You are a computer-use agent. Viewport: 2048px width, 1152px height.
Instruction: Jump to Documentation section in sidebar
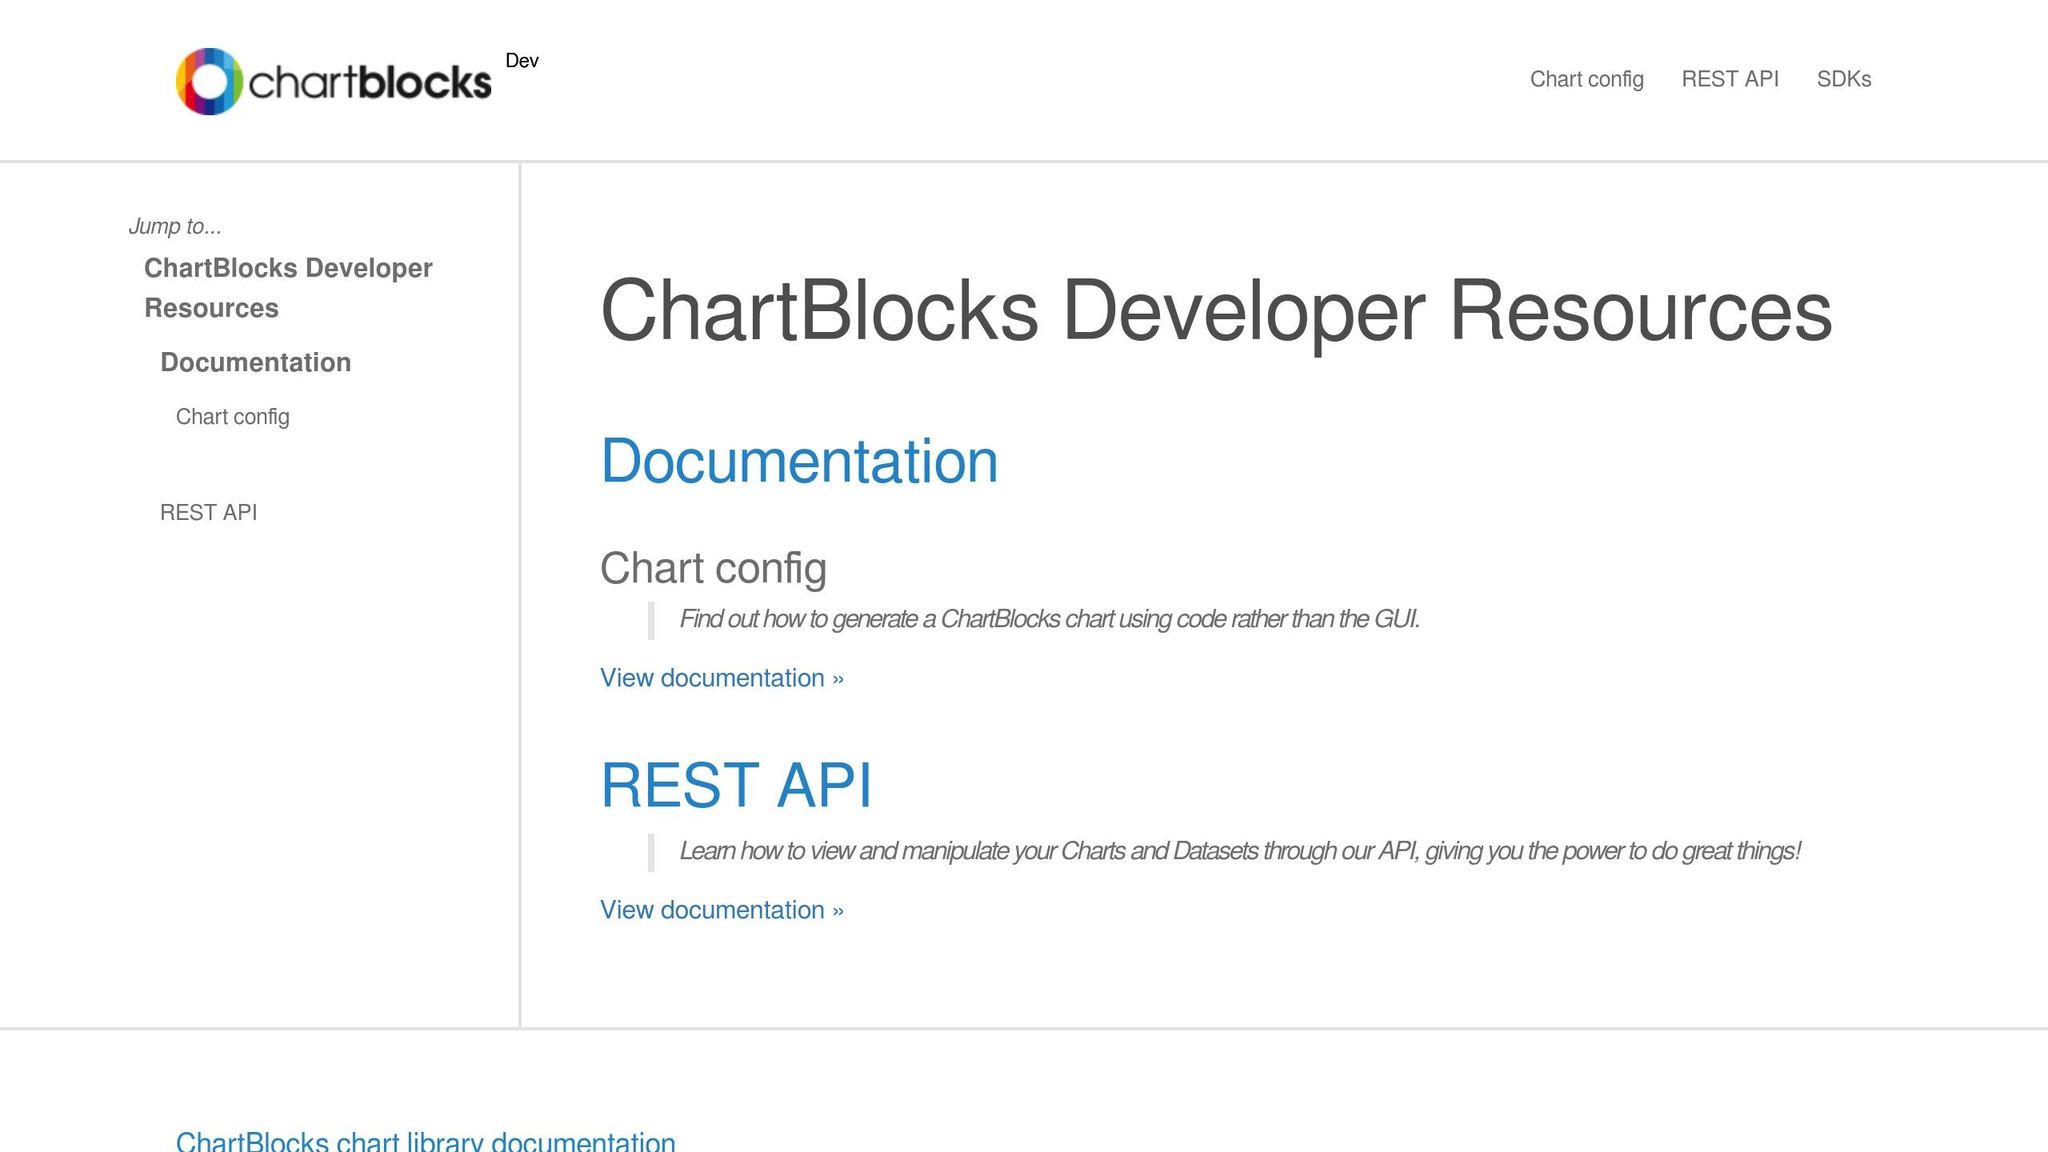255,362
